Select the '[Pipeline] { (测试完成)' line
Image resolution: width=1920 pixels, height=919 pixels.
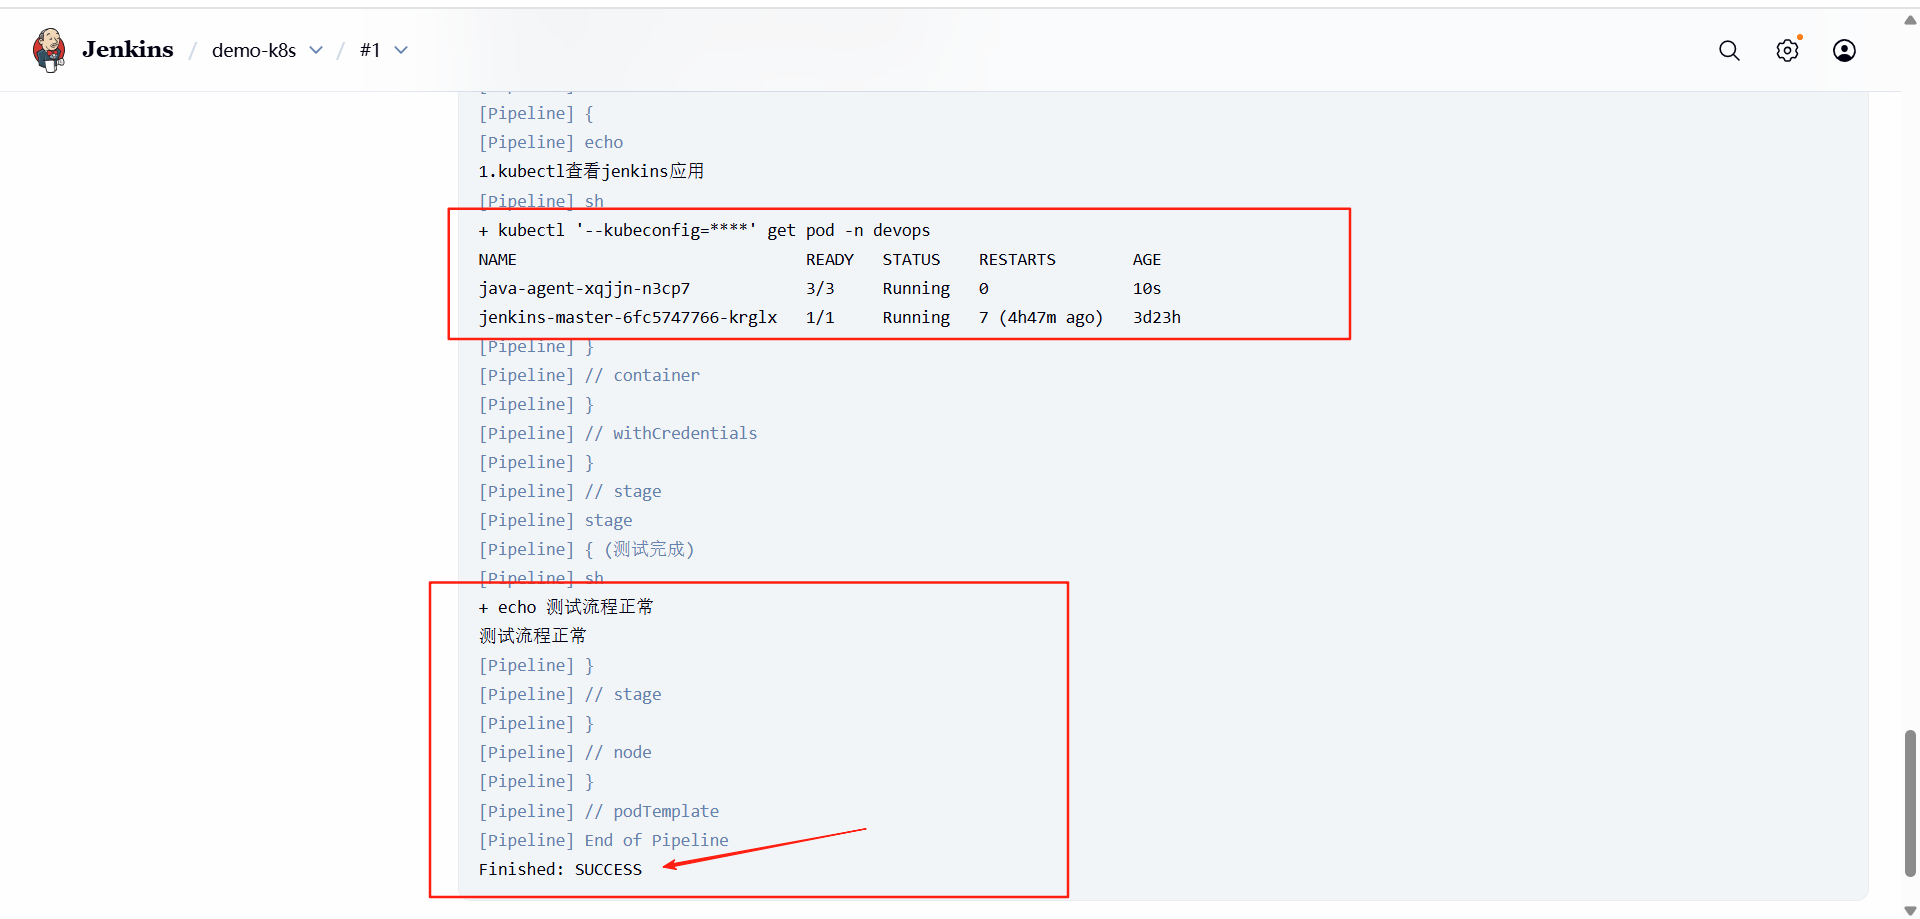(586, 549)
